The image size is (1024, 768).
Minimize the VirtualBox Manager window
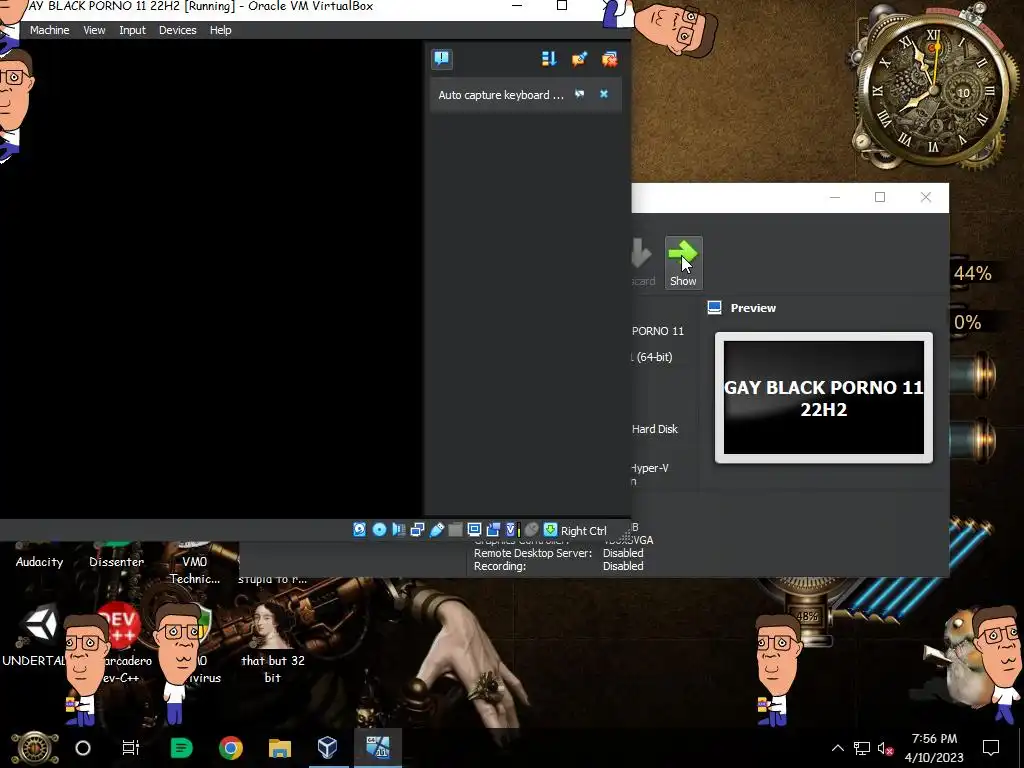pyautogui.click(x=835, y=197)
